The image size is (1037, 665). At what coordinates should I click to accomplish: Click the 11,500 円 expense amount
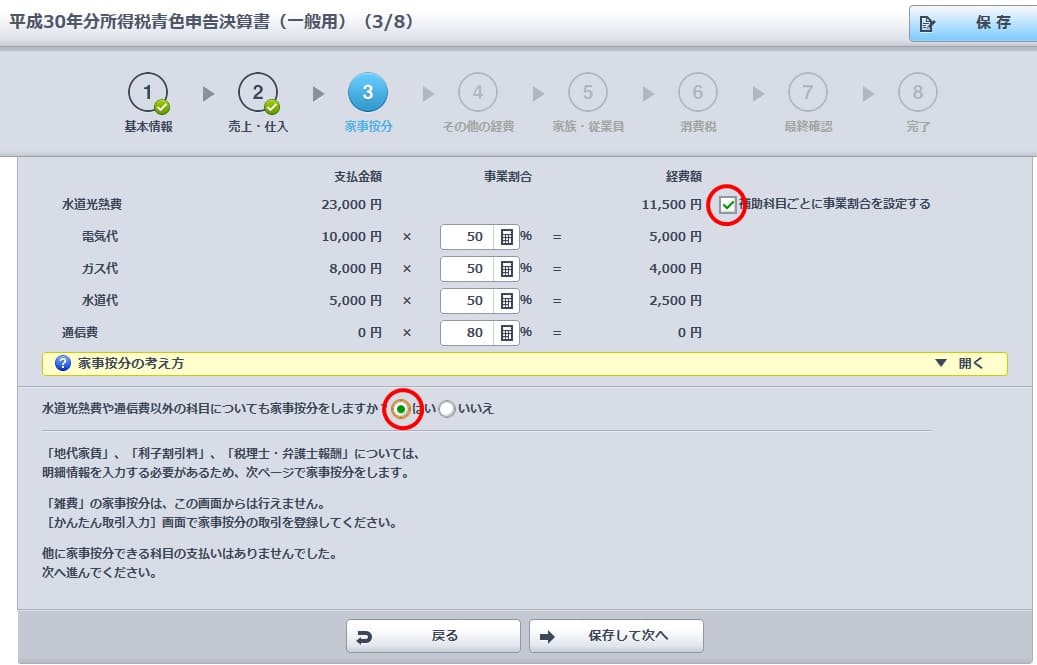click(671, 204)
